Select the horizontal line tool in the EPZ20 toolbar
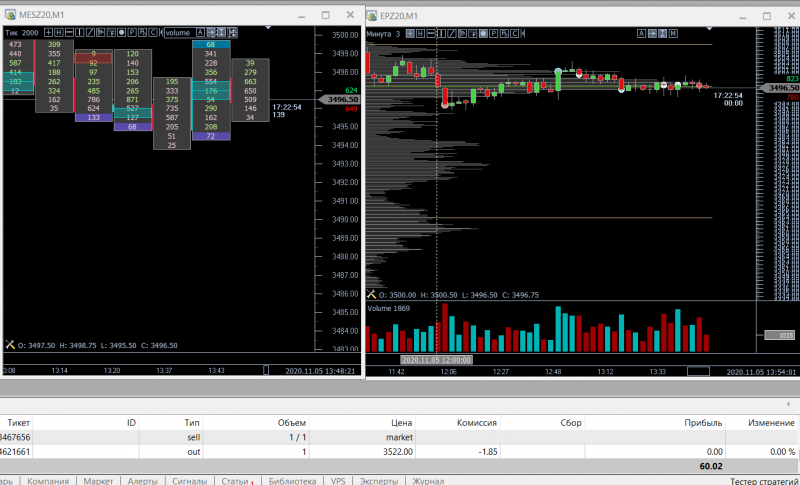This screenshot has width=800, height=485. tap(431, 34)
